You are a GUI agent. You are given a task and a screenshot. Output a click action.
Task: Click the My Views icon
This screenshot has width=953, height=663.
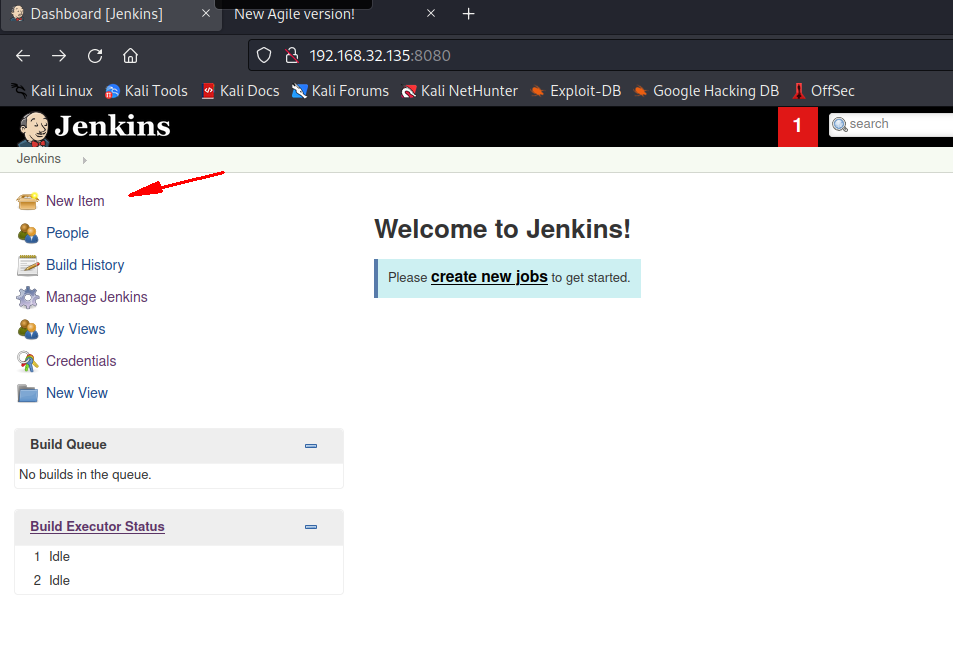pos(27,329)
